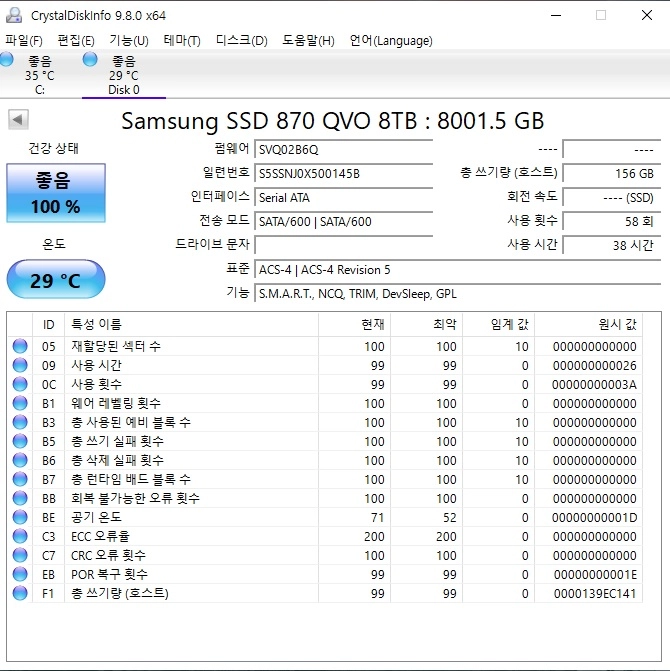Click the interface field Serial ATA
670x671 pixels.
[344, 198]
